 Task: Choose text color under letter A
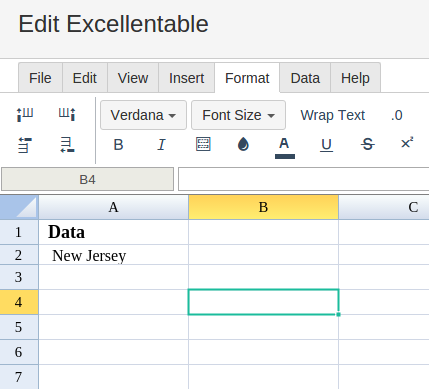pos(284,148)
